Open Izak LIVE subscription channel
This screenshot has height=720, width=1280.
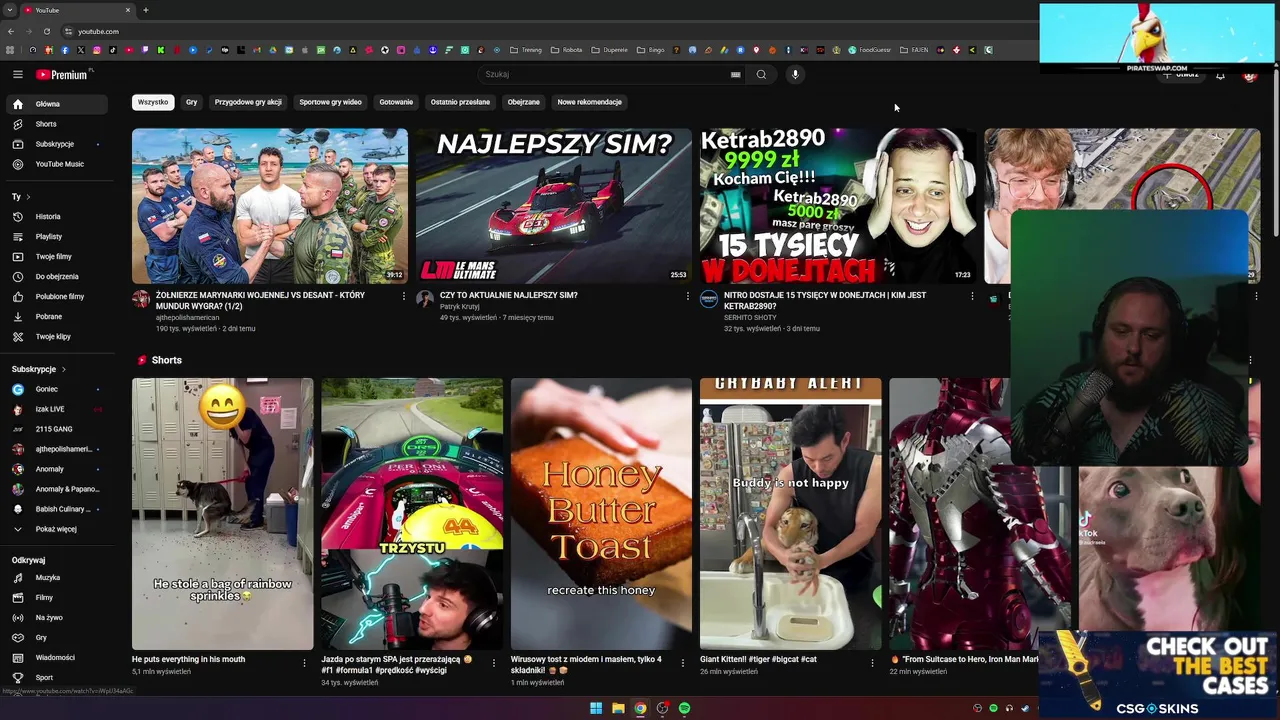click(57, 409)
